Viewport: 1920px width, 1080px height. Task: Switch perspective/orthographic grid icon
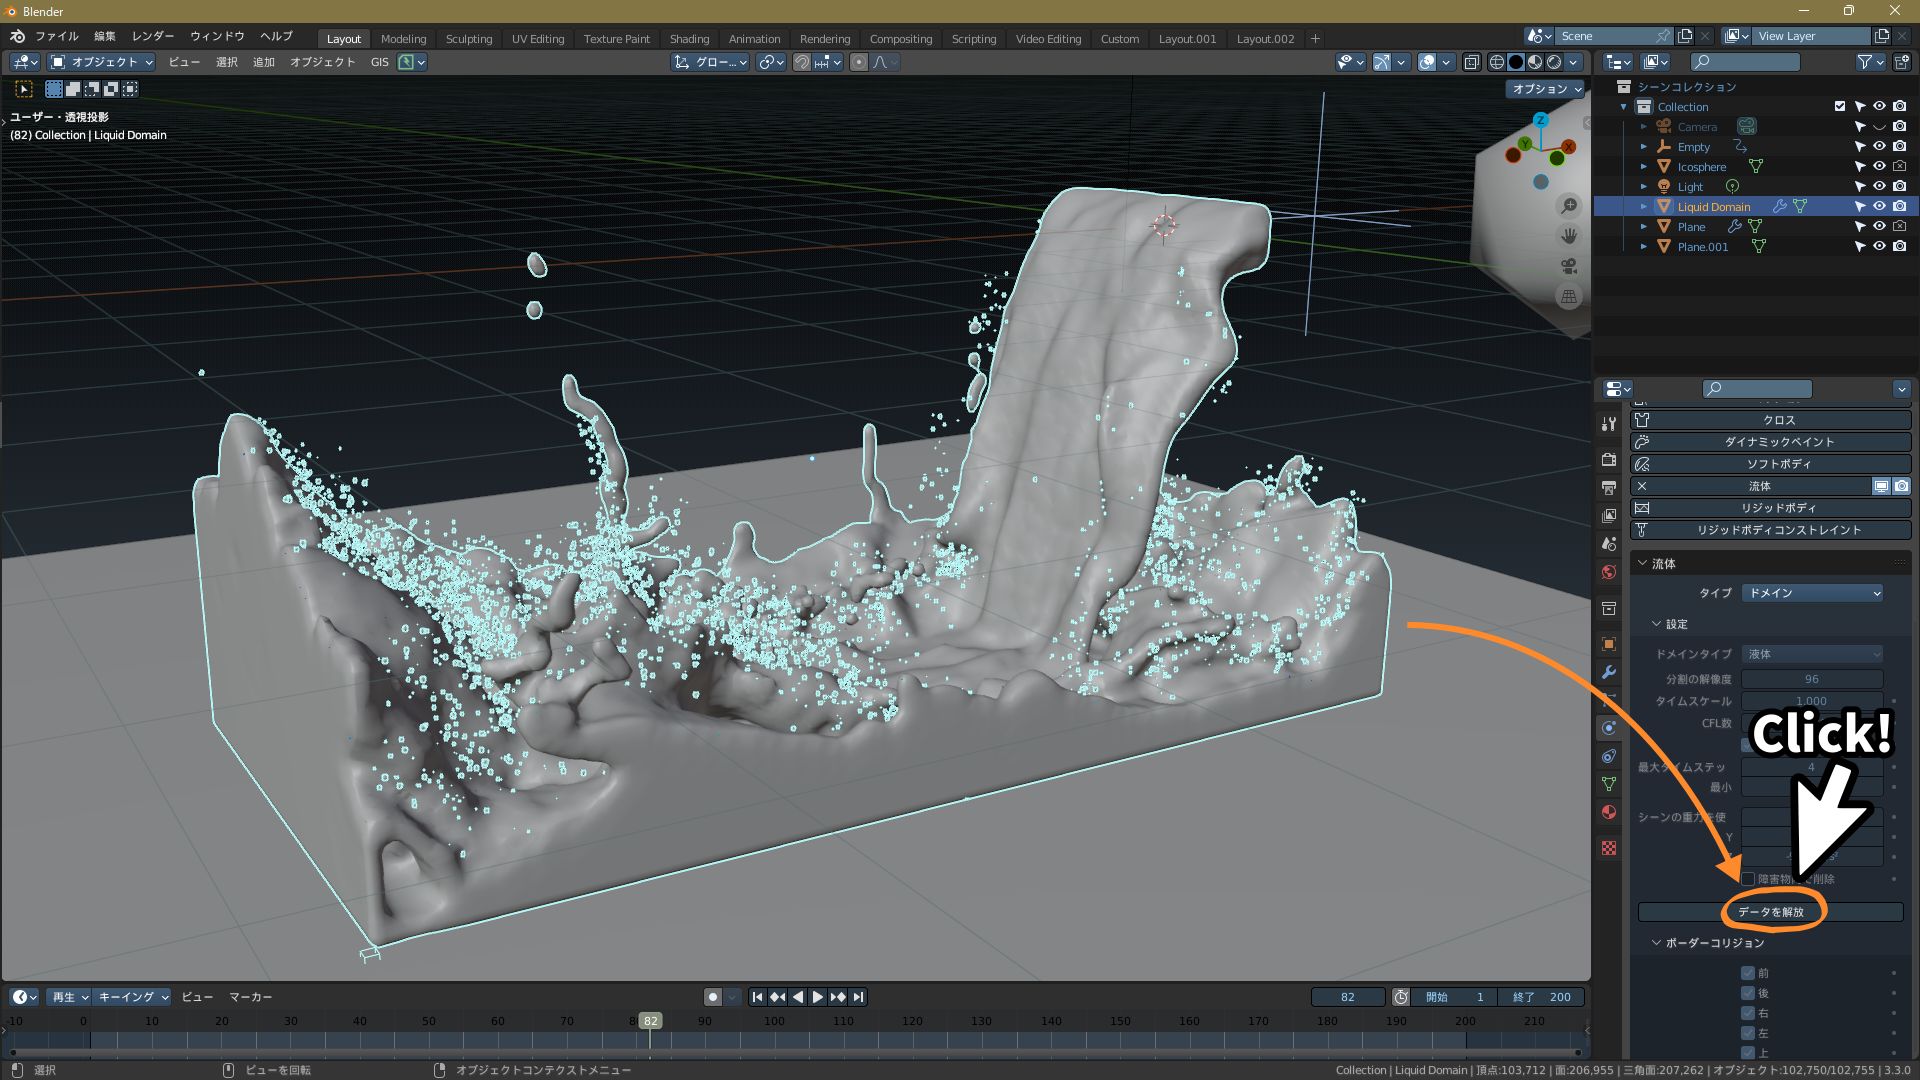(x=1569, y=297)
